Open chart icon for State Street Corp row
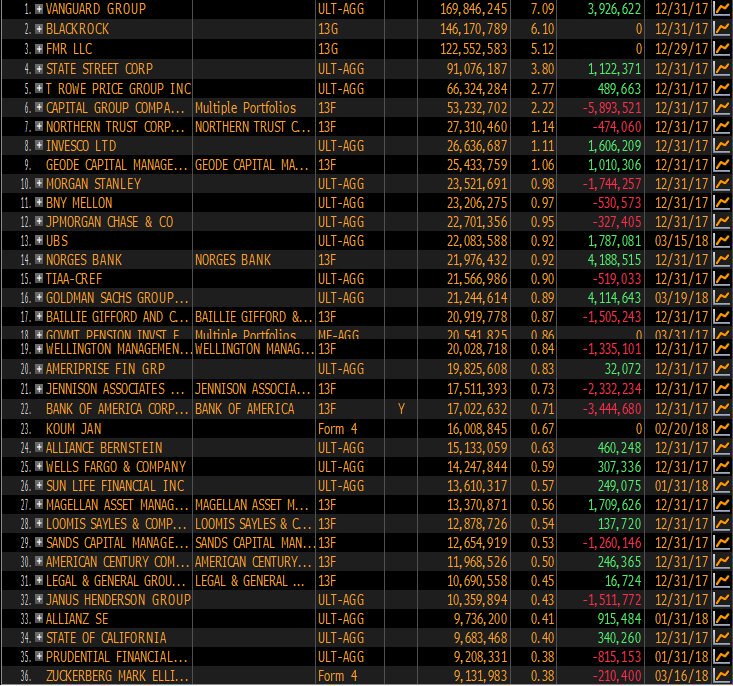 pos(722,69)
